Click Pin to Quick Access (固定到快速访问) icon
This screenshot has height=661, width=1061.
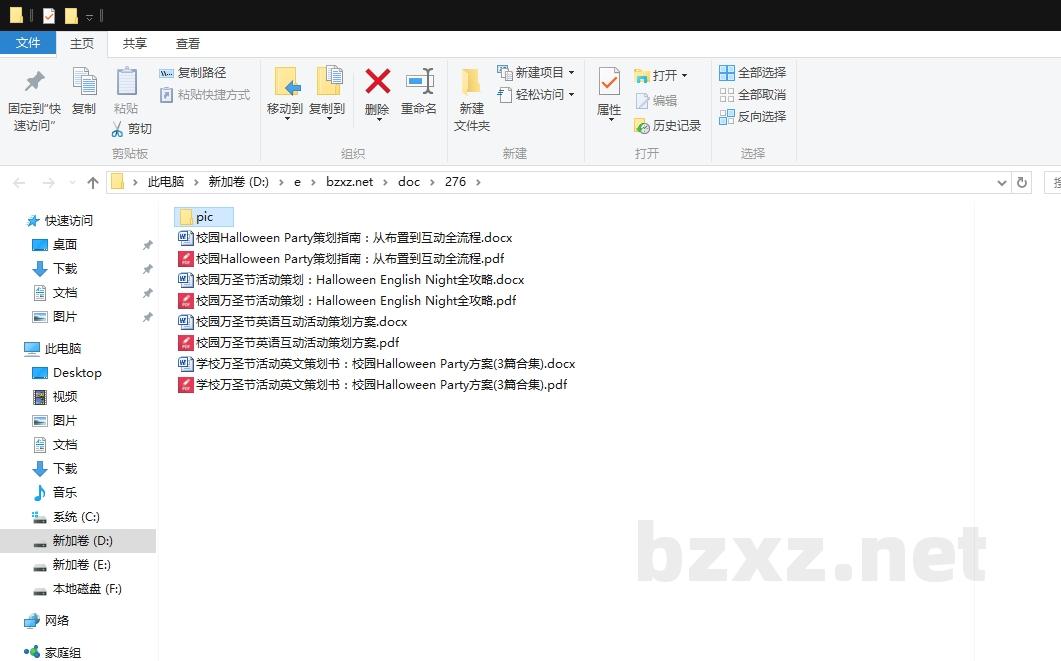coord(34,82)
